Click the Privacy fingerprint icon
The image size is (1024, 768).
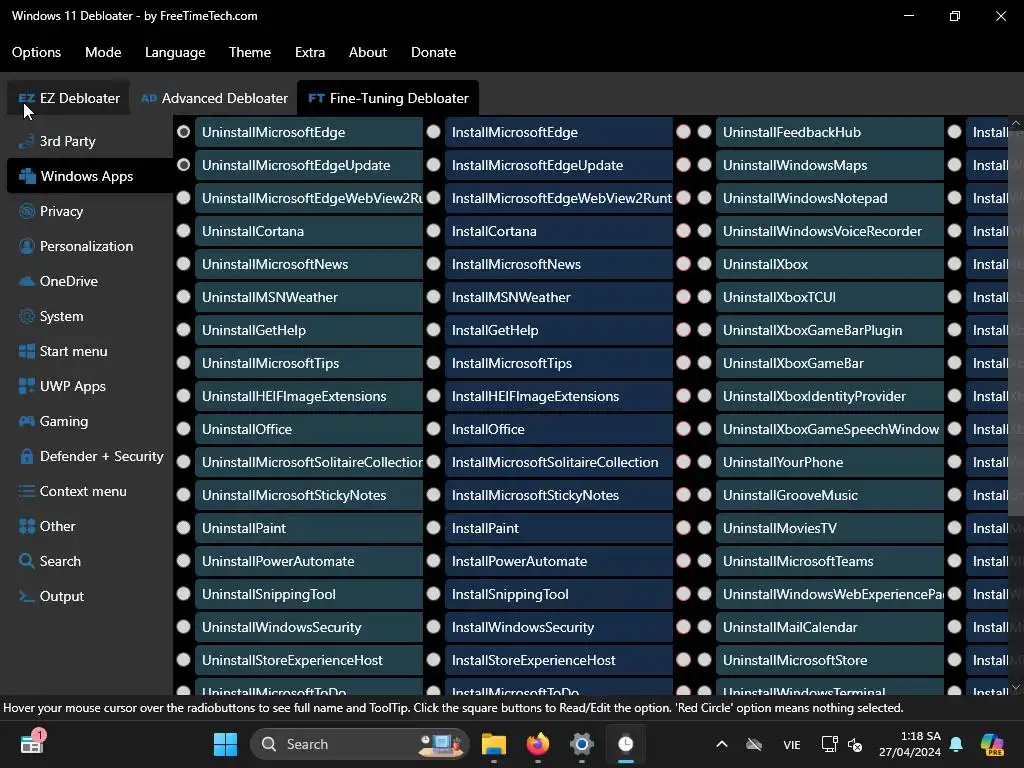pyautogui.click(x=27, y=211)
